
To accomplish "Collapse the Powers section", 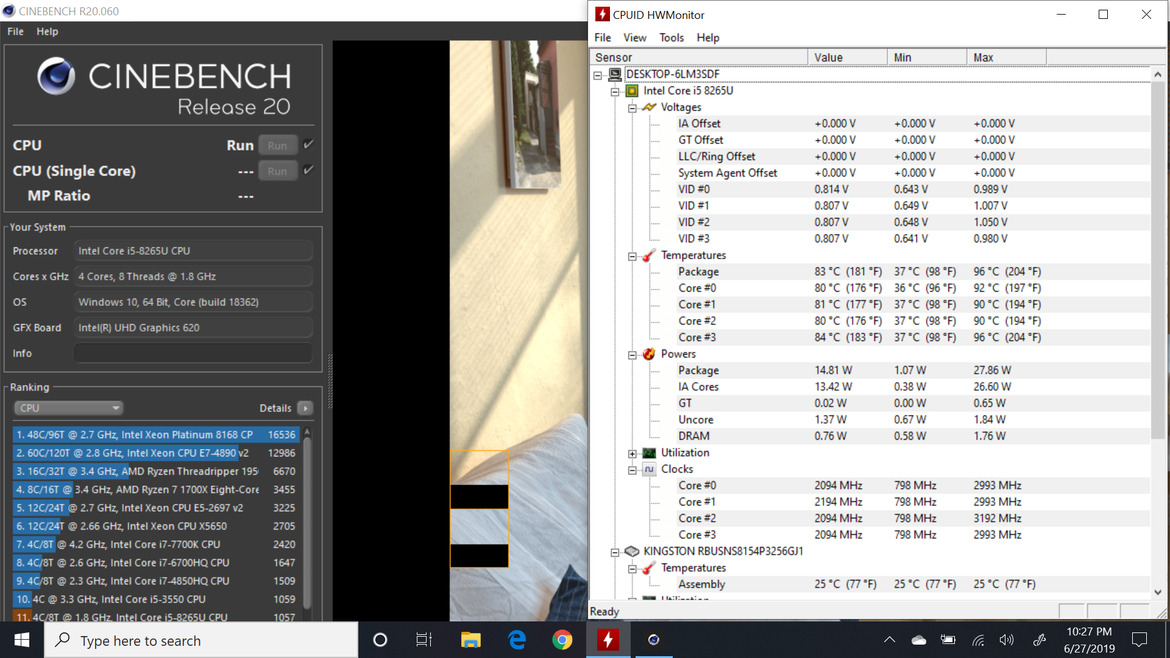I will click(x=632, y=354).
